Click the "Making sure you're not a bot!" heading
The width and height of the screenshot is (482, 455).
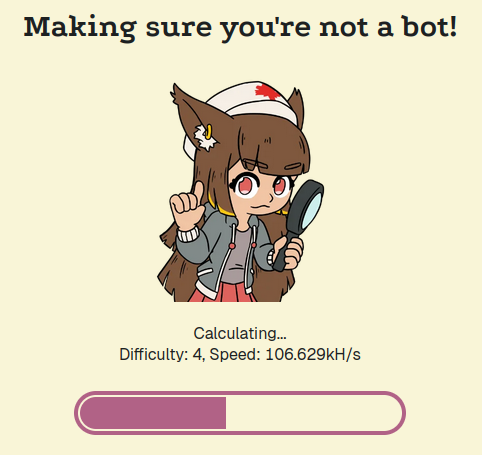click(240, 27)
